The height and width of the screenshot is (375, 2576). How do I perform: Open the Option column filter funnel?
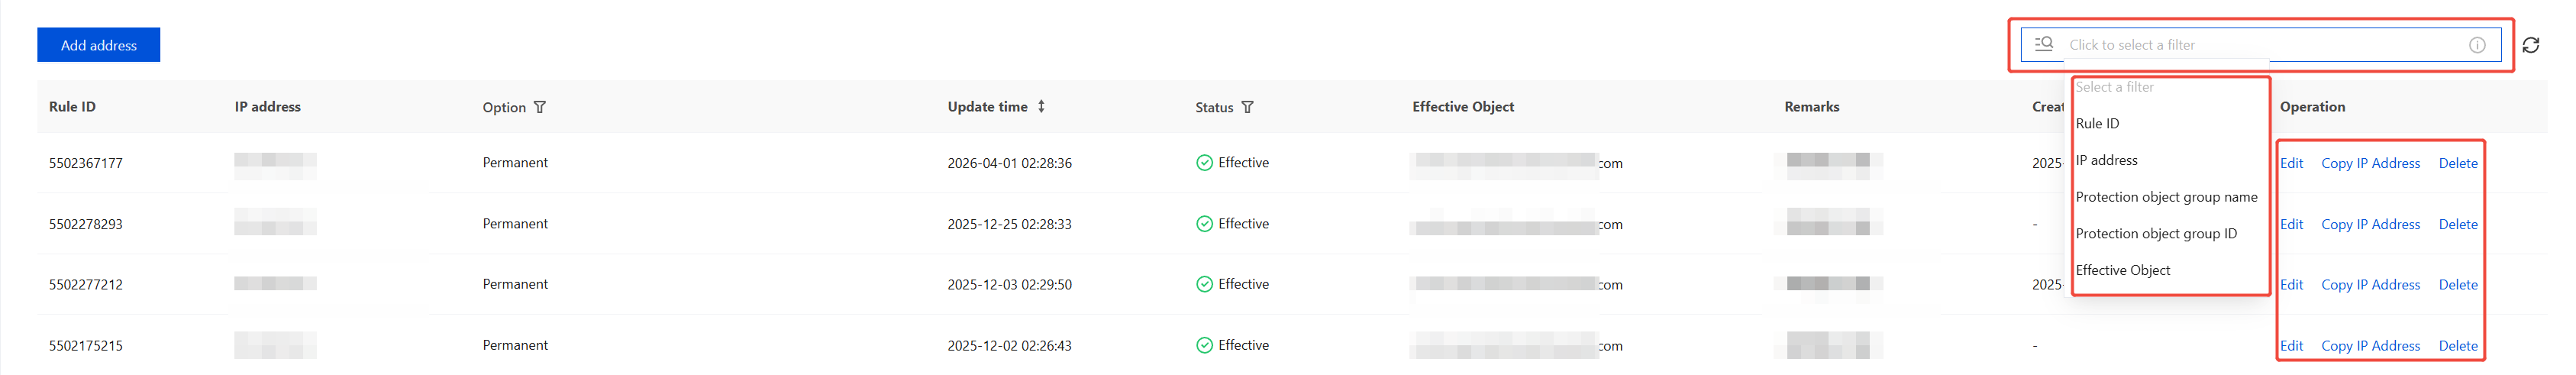pos(540,107)
